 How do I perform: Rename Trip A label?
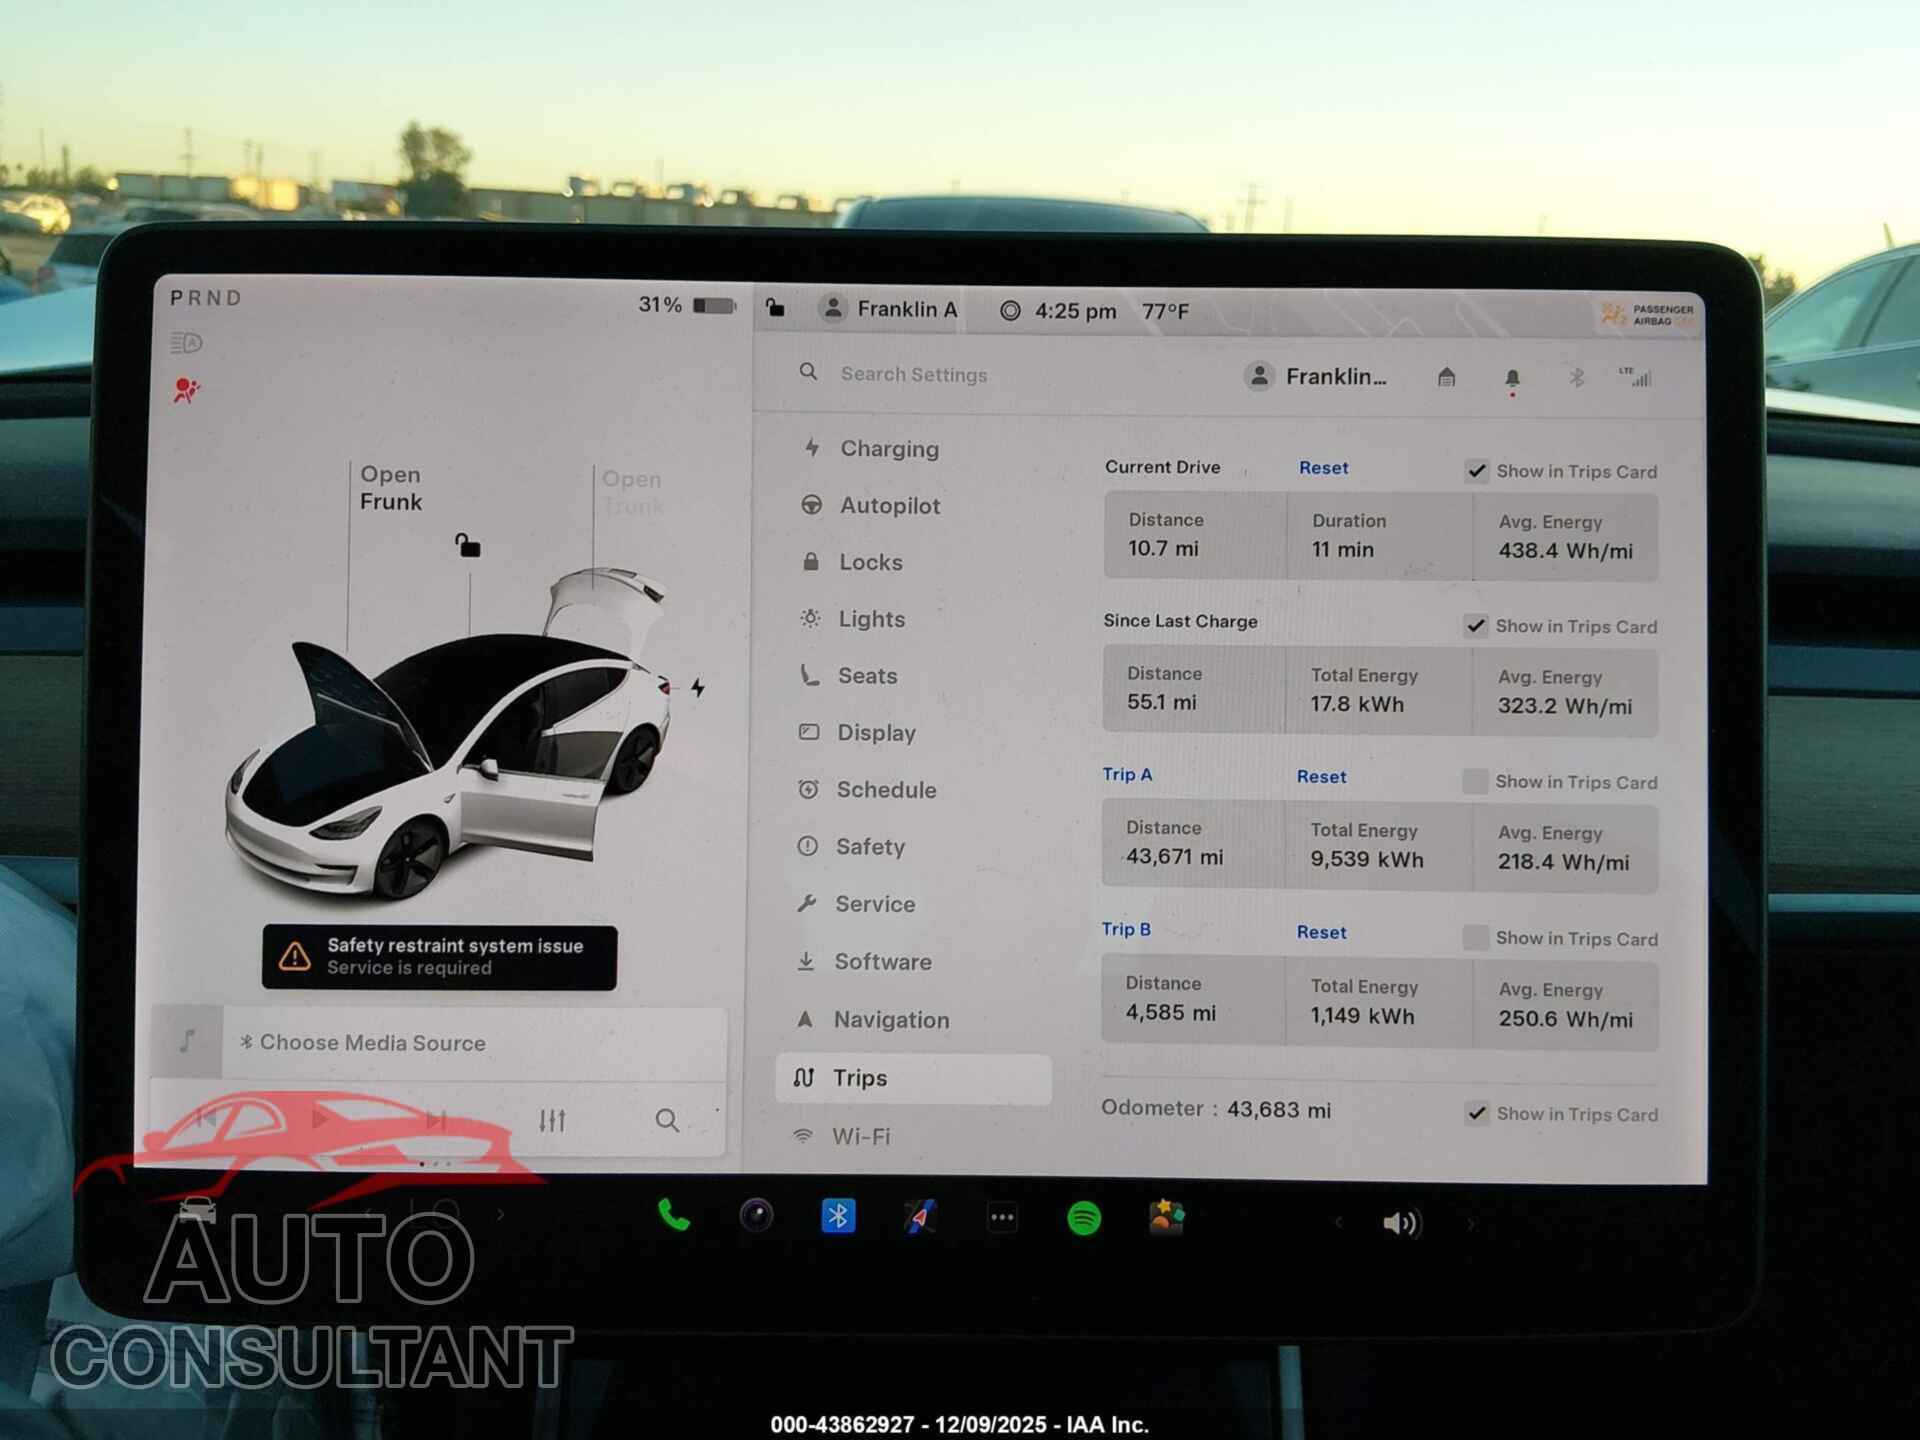pyautogui.click(x=1127, y=774)
